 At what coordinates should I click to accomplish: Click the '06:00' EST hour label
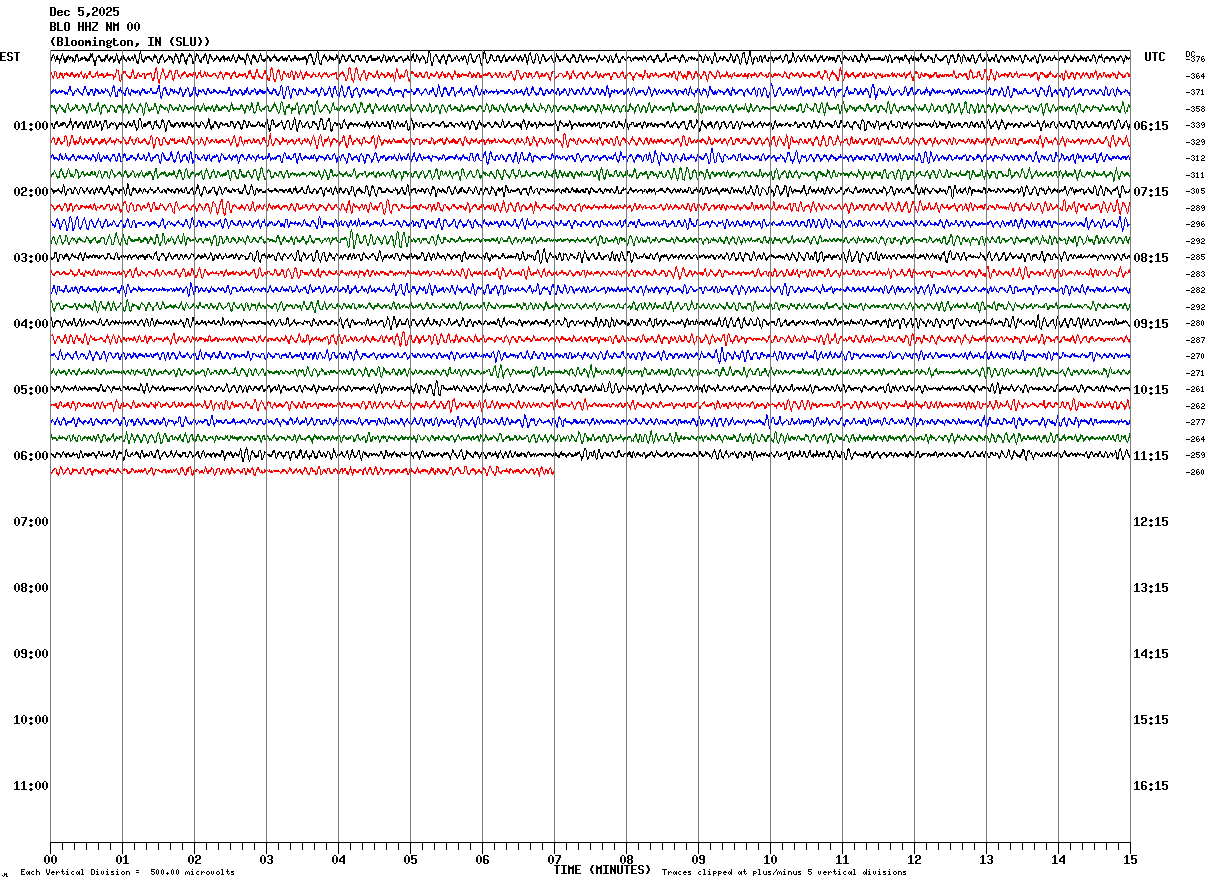(x=31, y=456)
